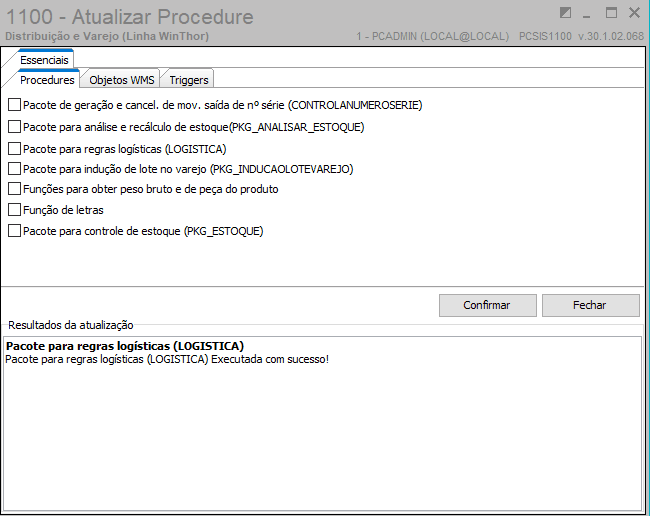
Task: Maximize the Atualizar Procedure window
Action: 611,13
